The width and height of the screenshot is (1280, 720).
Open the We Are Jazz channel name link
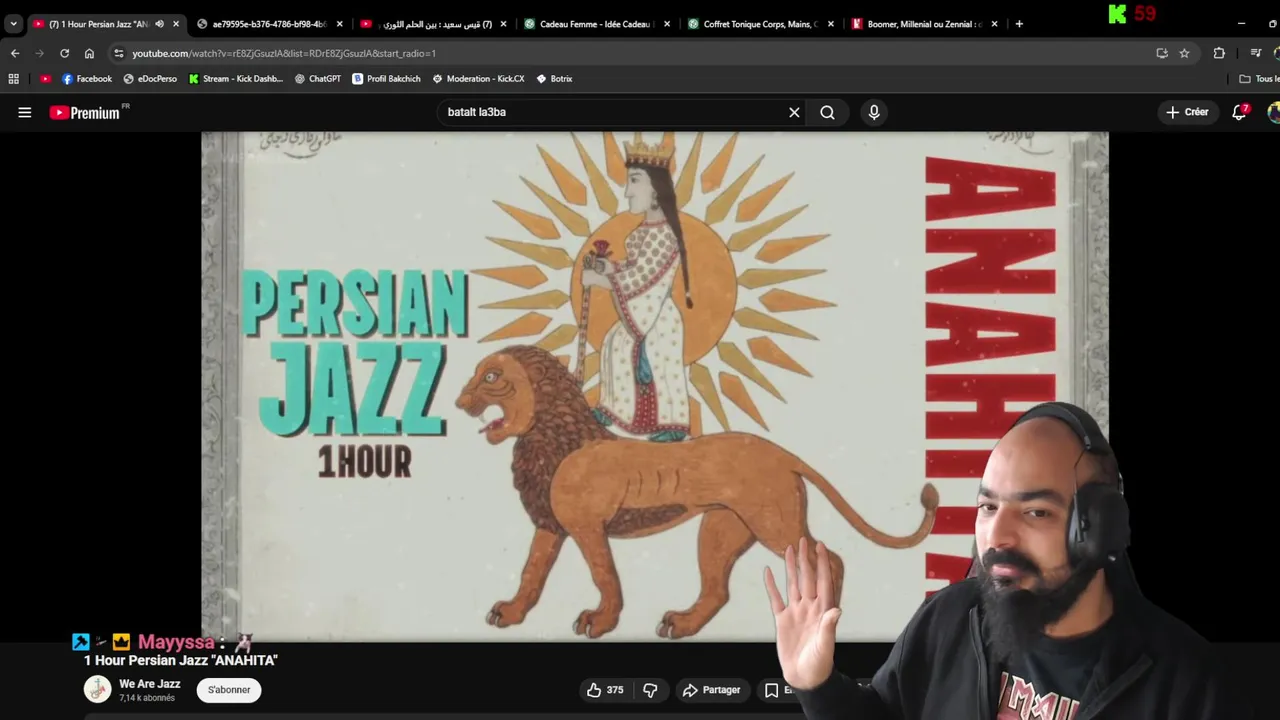click(150, 684)
